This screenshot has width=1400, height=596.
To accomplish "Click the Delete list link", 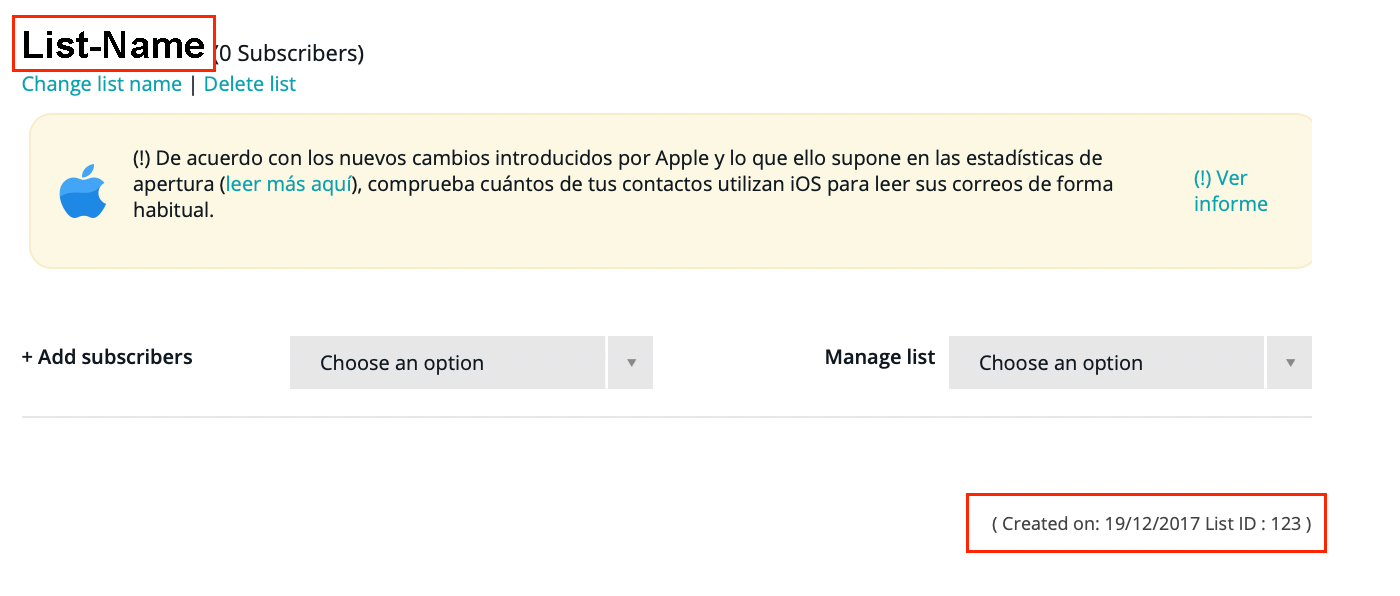I will (x=250, y=84).
